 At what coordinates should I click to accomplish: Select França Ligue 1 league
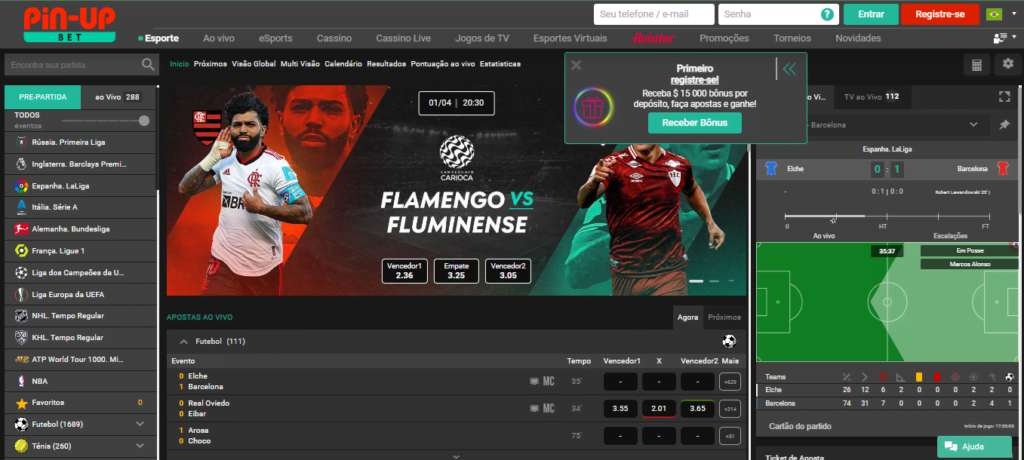point(80,250)
